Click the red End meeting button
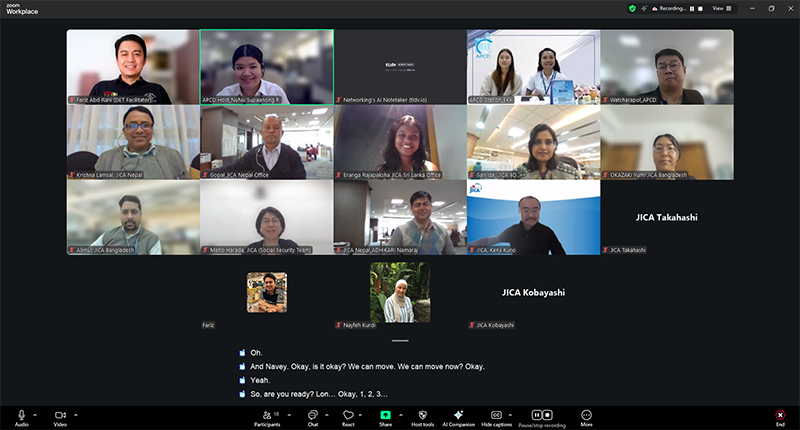 pos(780,415)
